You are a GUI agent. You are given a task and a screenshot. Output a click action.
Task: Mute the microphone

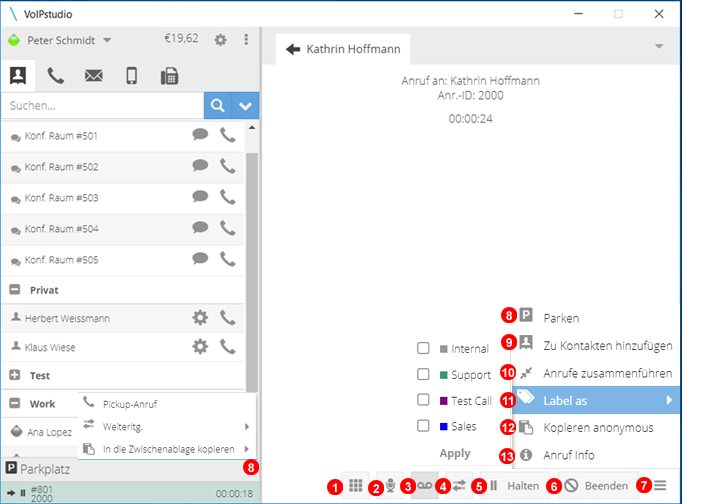point(391,485)
